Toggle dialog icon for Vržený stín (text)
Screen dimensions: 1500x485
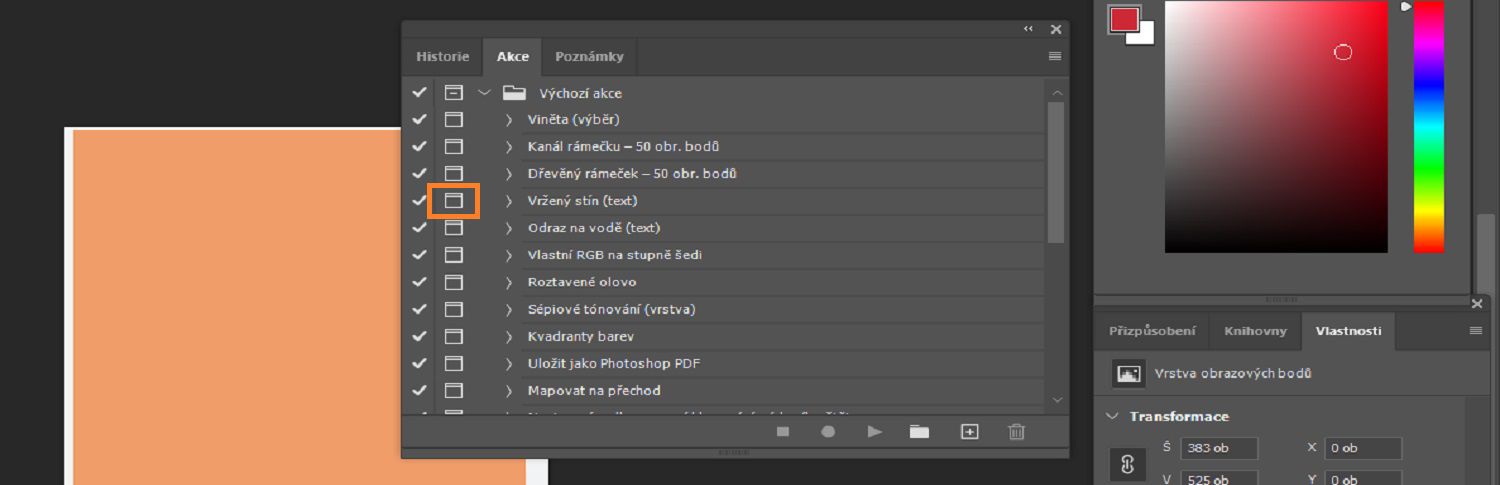(x=454, y=201)
